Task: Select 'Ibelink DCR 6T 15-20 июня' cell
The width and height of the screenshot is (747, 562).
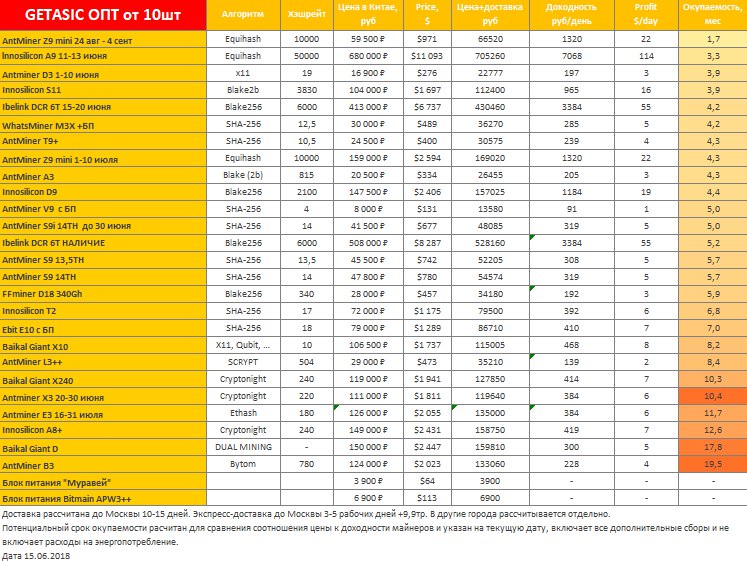Action: 103,107
